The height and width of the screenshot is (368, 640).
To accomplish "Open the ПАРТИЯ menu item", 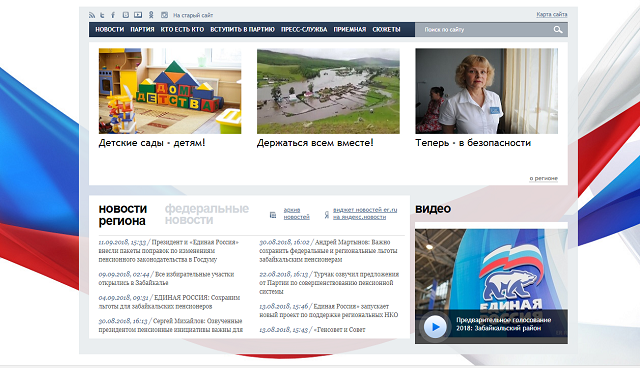I will (x=142, y=29).
